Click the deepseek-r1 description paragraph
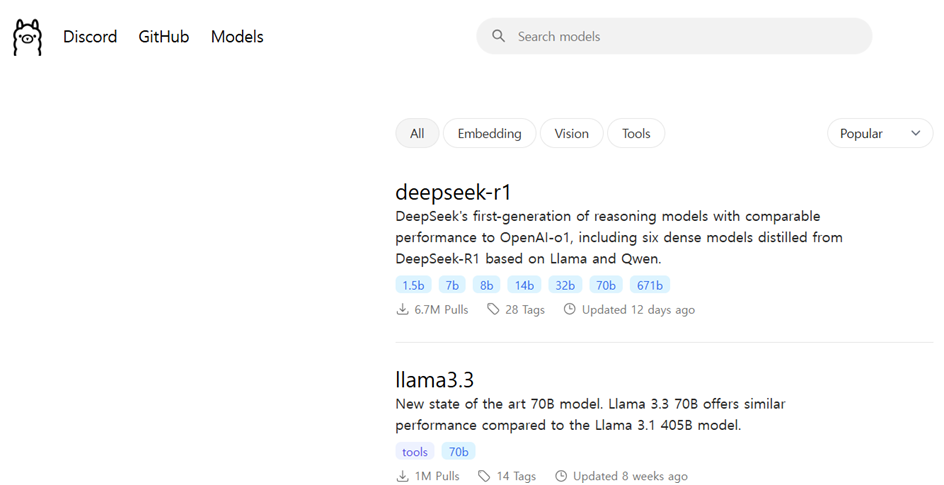Image resolution: width=944 pixels, height=485 pixels. point(619,237)
